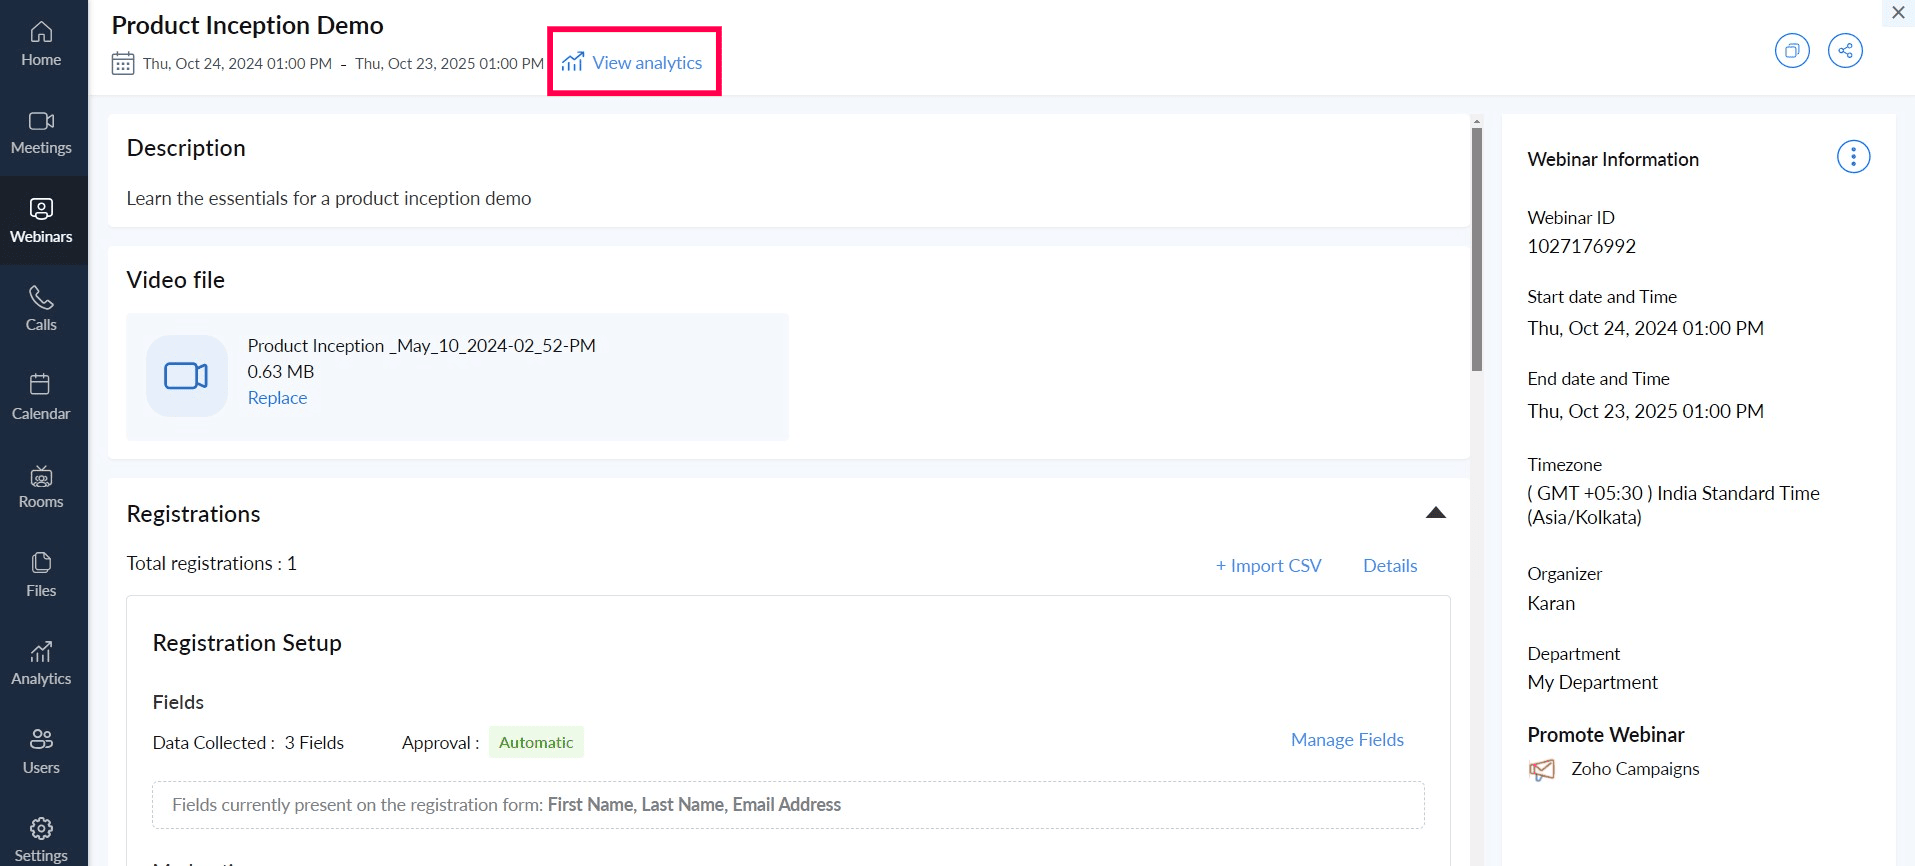Open Analytics from the sidebar
Screen dimensions: 1915x866
click(x=41, y=664)
